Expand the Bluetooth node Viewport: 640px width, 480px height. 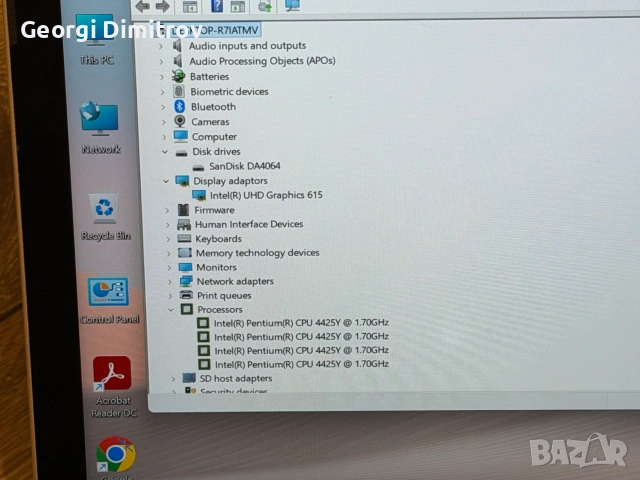(163, 107)
